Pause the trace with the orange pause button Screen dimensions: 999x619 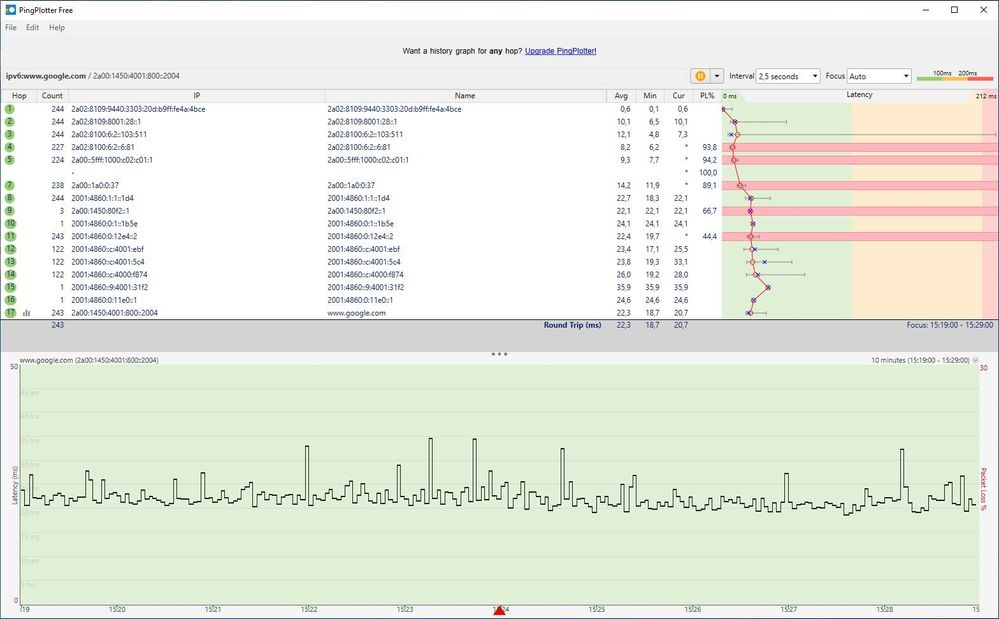700,76
